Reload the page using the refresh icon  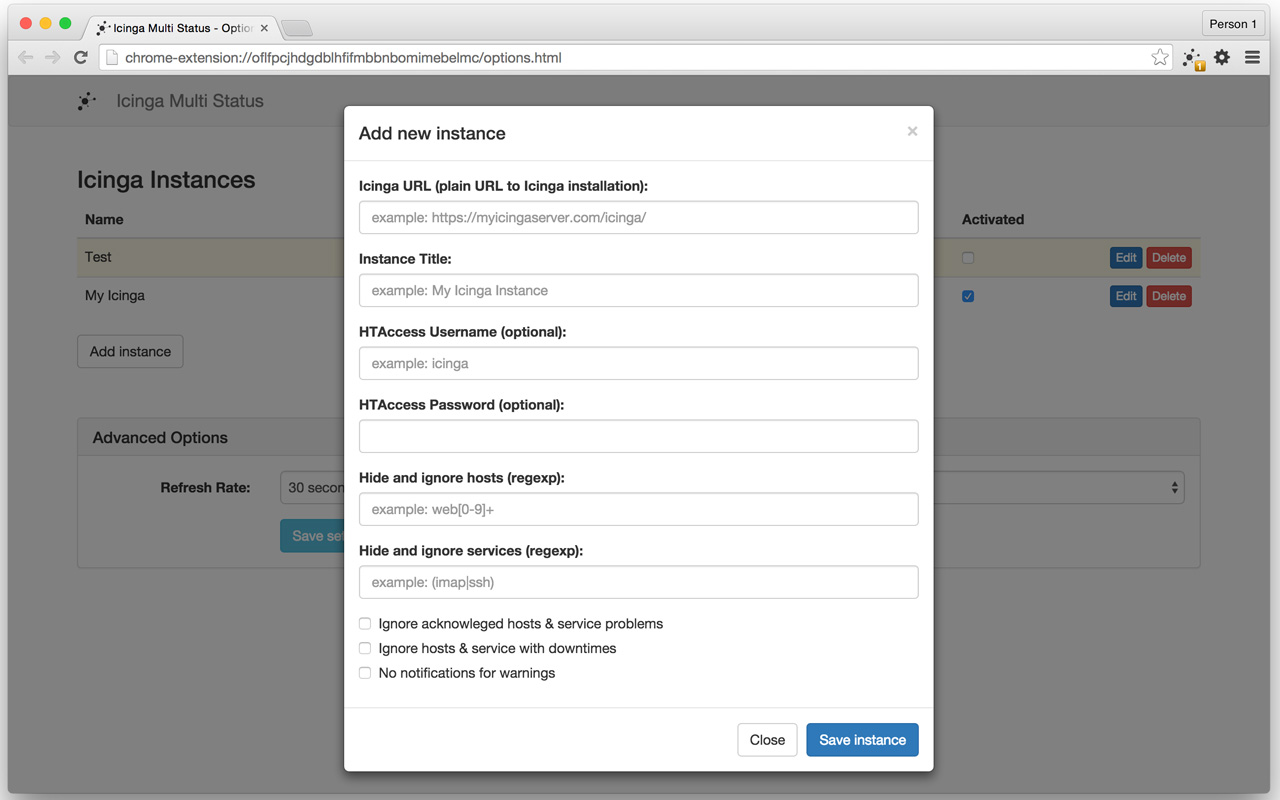pyautogui.click(x=81, y=57)
